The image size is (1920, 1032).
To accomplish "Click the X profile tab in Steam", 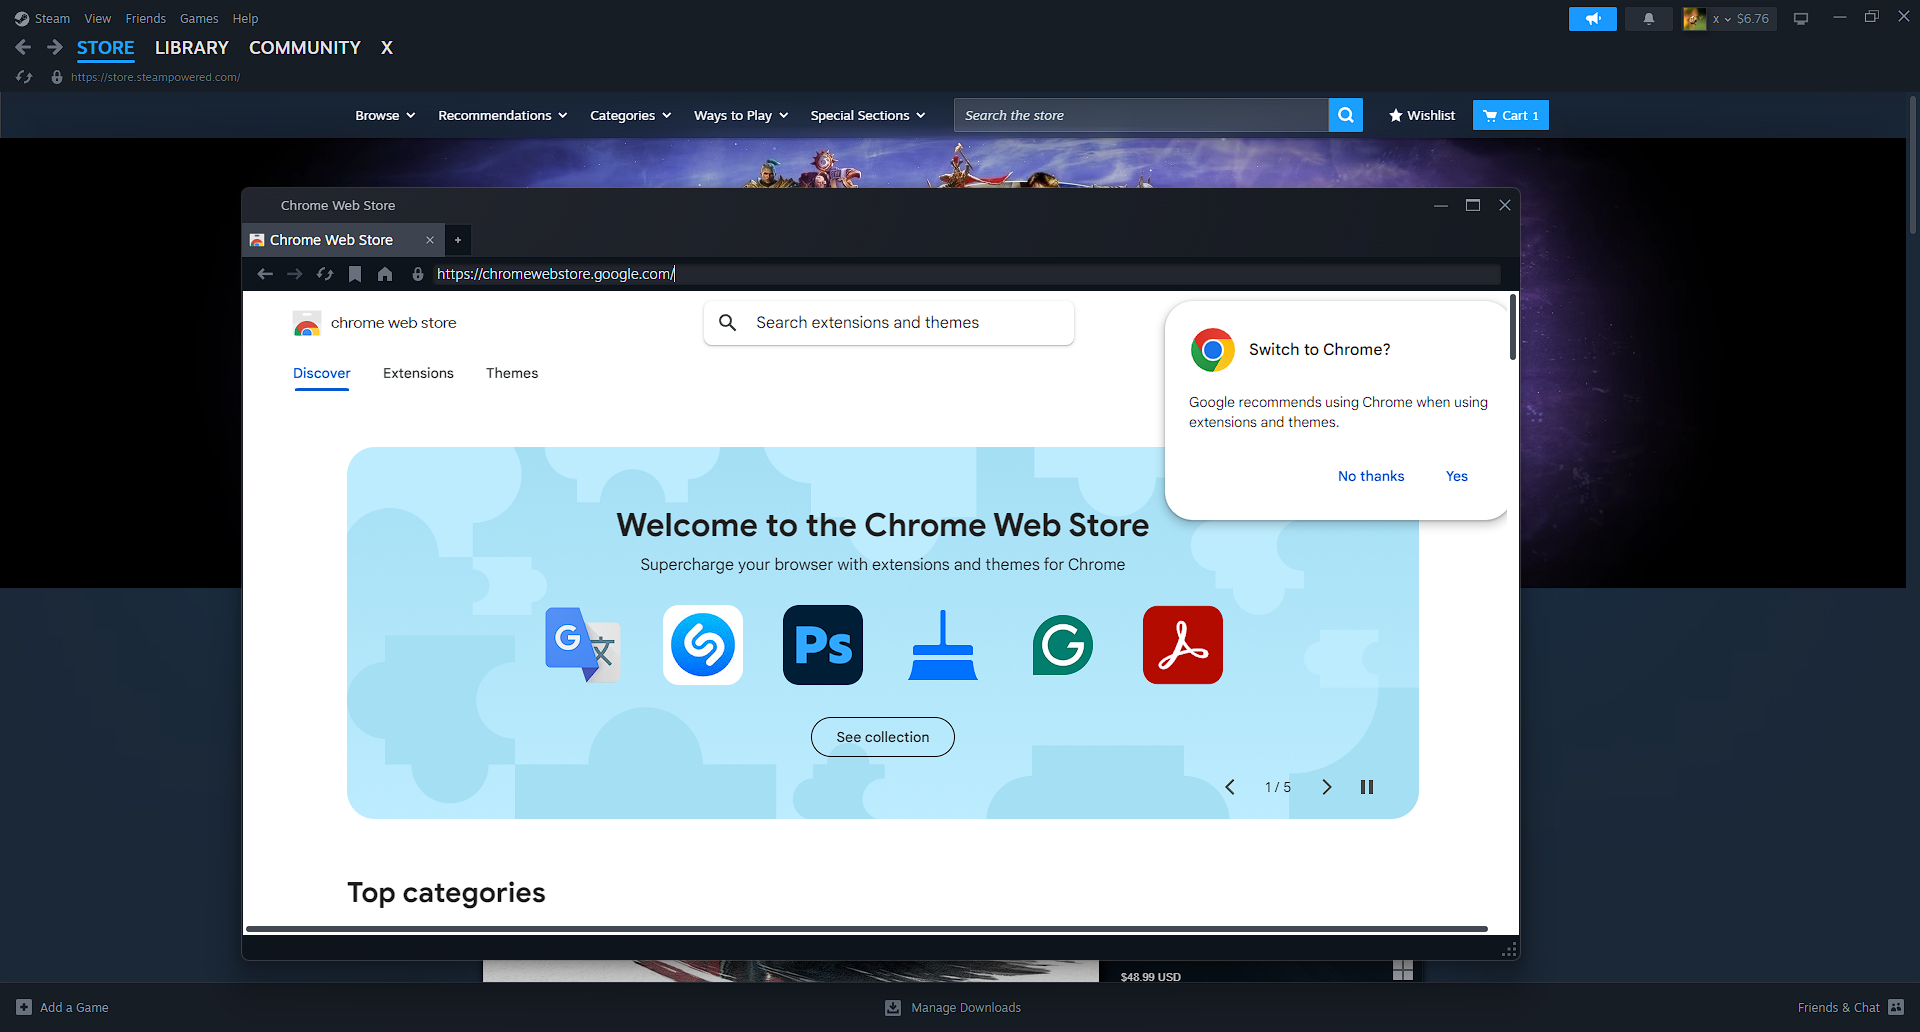I will click(x=387, y=47).
